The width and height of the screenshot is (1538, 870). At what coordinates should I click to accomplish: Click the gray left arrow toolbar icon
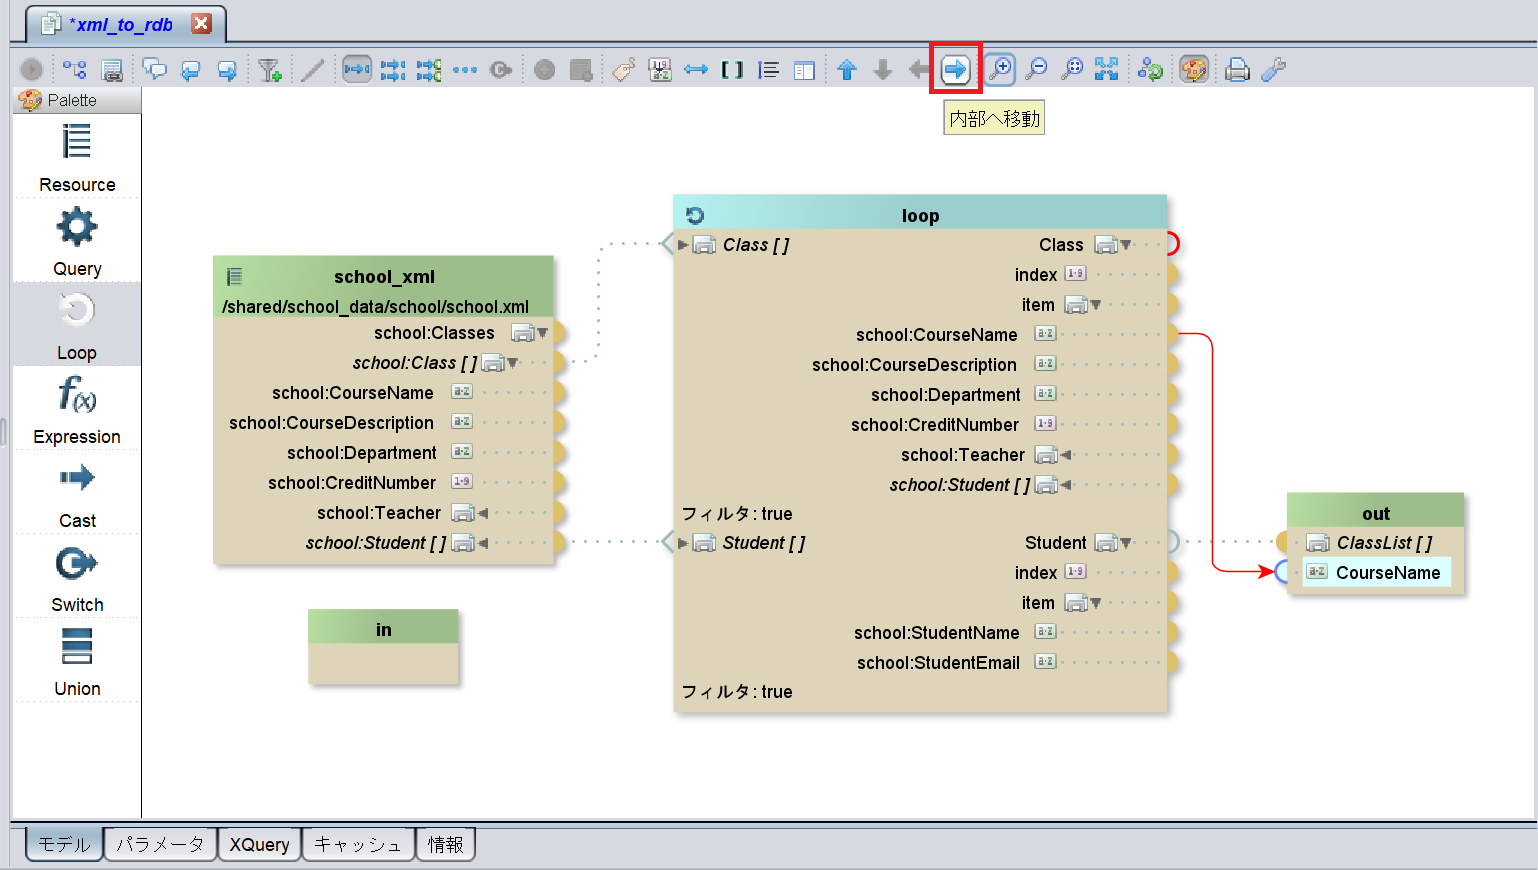coord(919,69)
